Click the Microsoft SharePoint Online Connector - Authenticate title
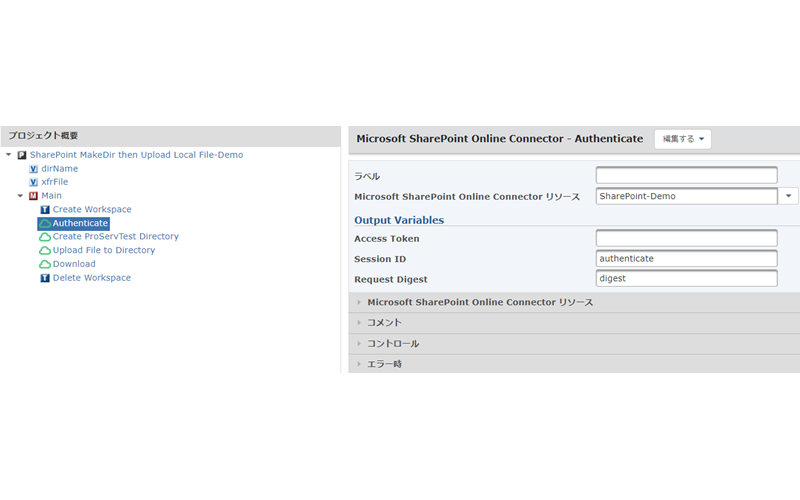 click(x=499, y=139)
